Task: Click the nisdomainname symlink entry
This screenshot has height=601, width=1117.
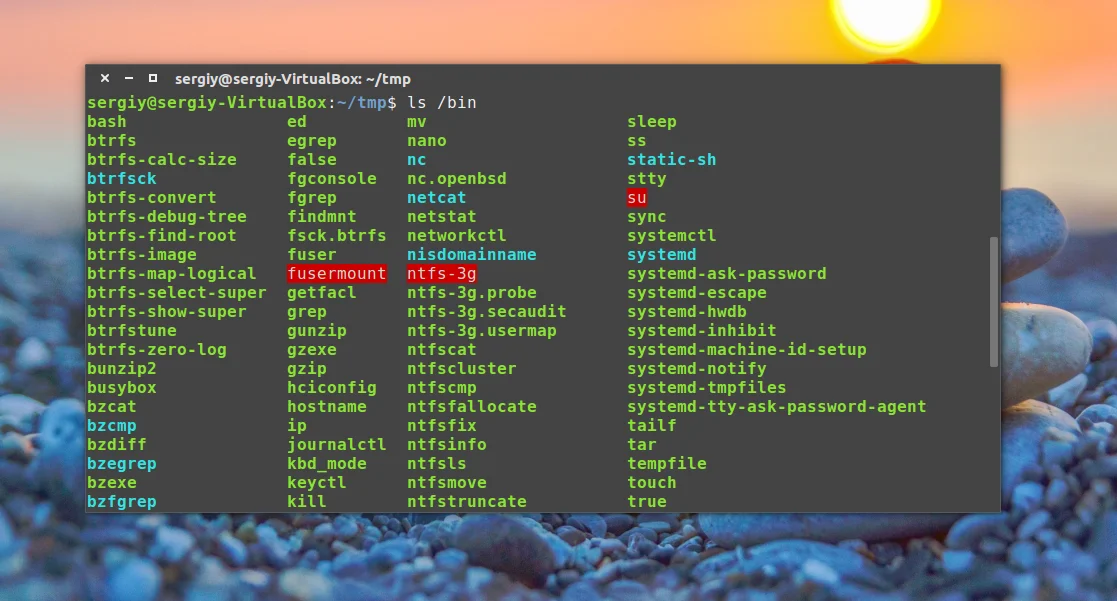Action: click(472, 254)
